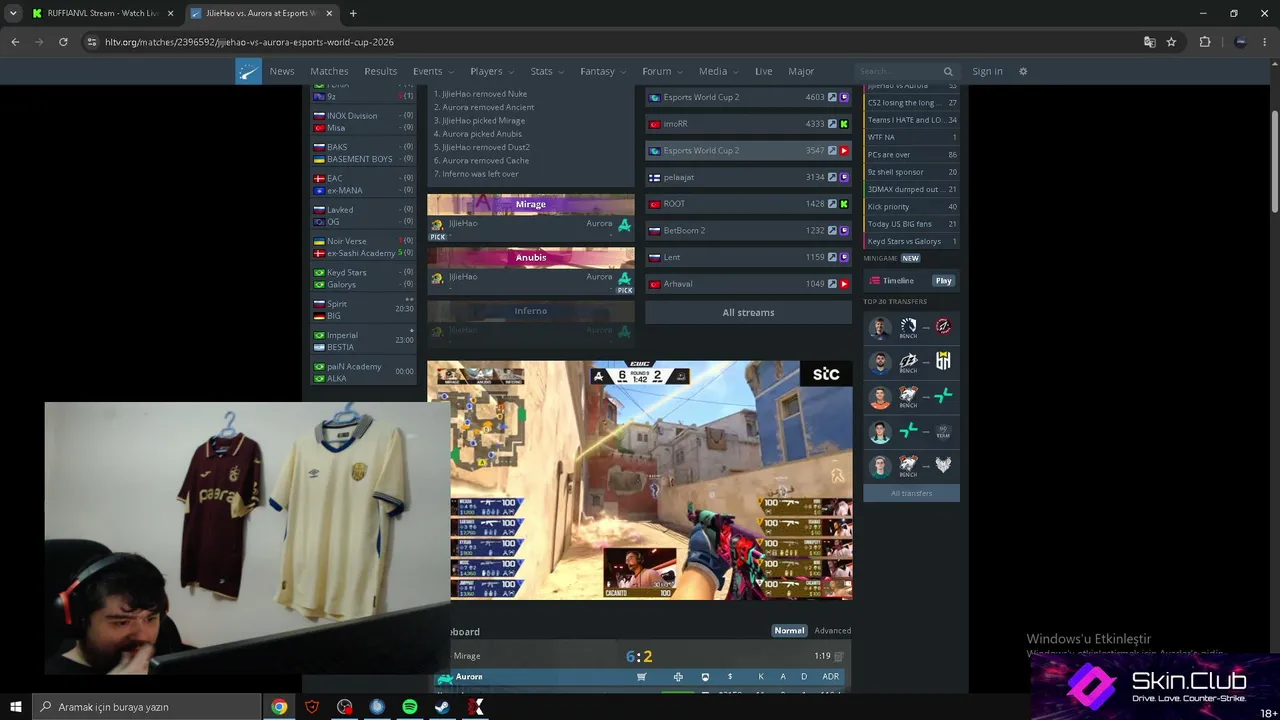
Task: Open Spotify from the taskbar
Action: (x=410, y=707)
